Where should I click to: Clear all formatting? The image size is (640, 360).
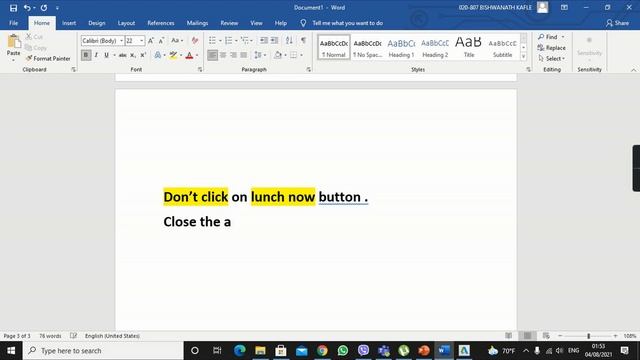click(x=195, y=40)
